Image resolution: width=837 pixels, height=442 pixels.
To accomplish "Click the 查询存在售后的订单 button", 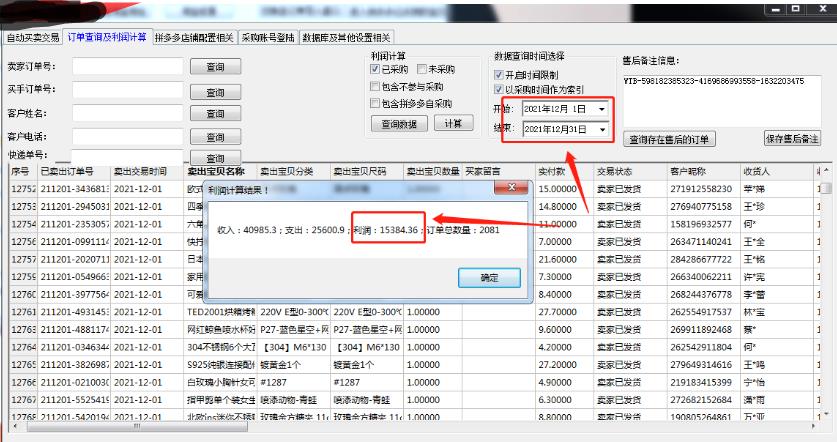I will click(670, 138).
